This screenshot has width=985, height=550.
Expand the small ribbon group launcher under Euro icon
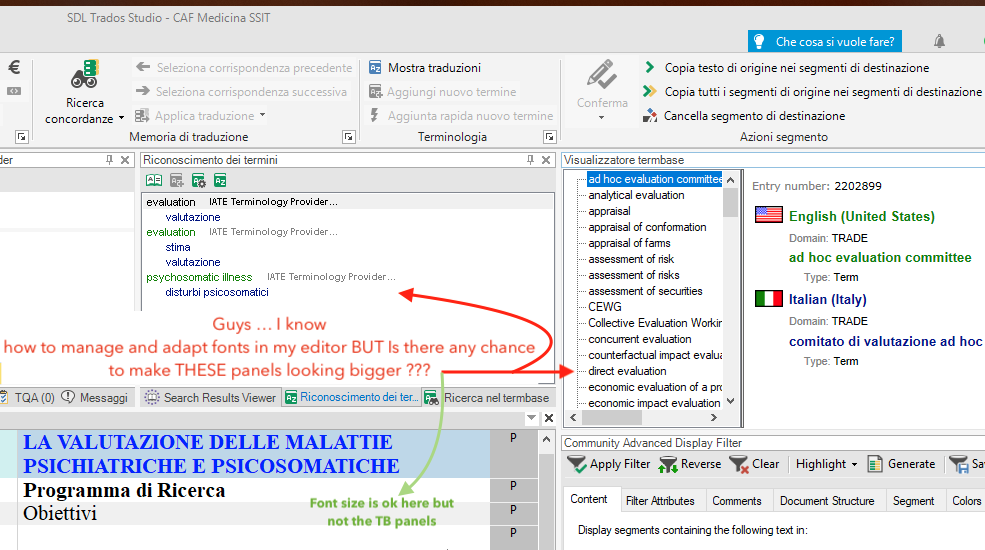click(x=22, y=136)
